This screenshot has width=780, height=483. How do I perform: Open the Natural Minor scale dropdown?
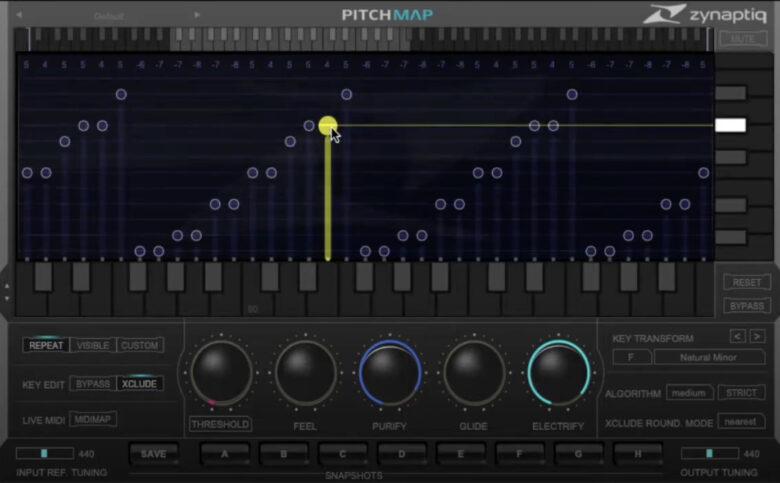pos(709,357)
